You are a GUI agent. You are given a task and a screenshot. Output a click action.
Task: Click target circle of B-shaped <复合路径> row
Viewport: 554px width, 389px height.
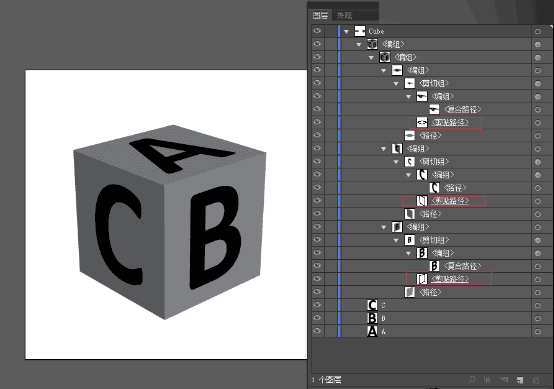pos(538,266)
